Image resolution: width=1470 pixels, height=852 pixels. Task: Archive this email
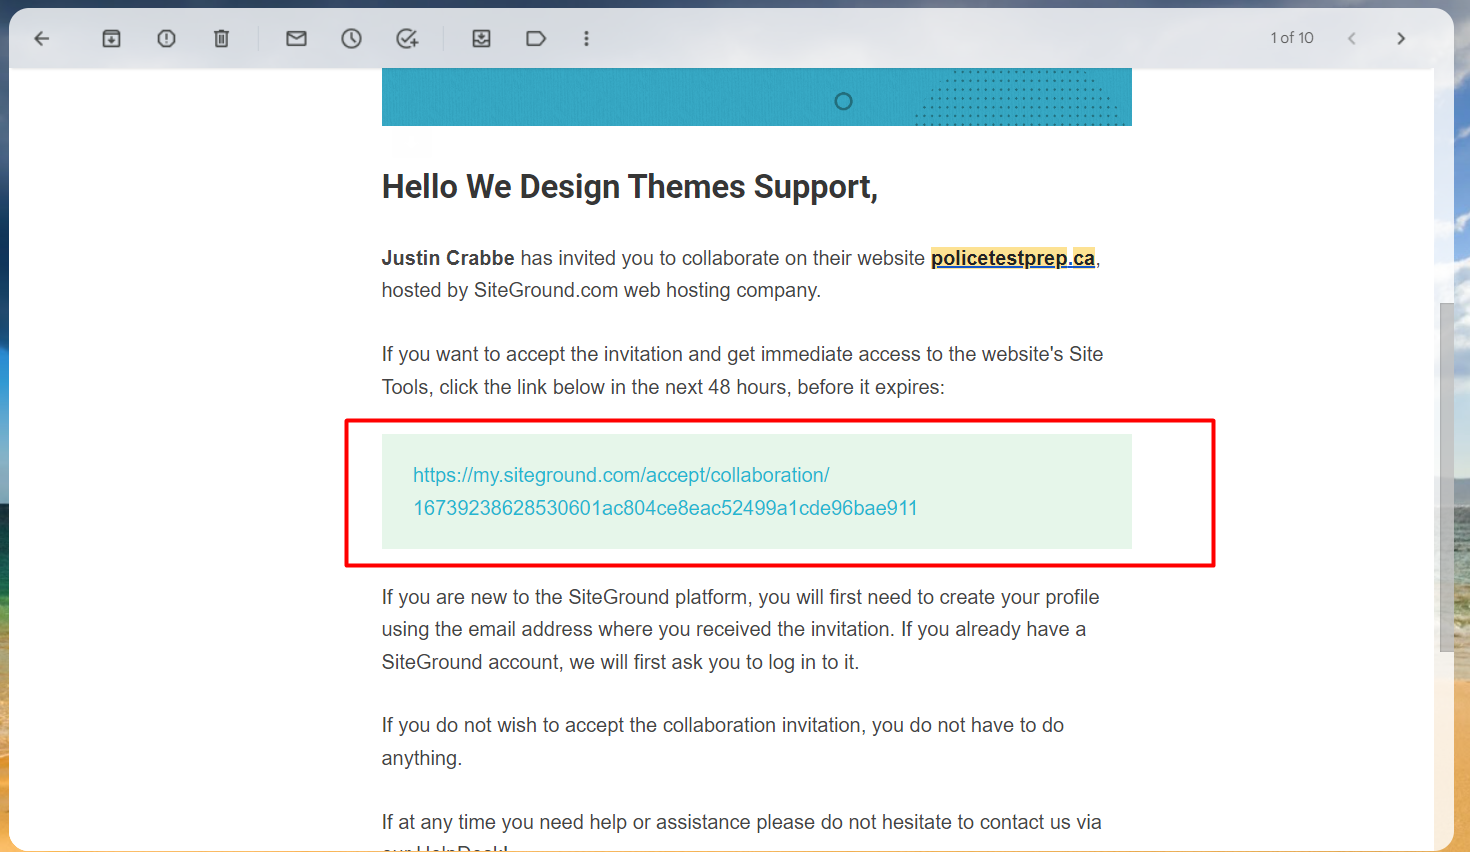(111, 39)
